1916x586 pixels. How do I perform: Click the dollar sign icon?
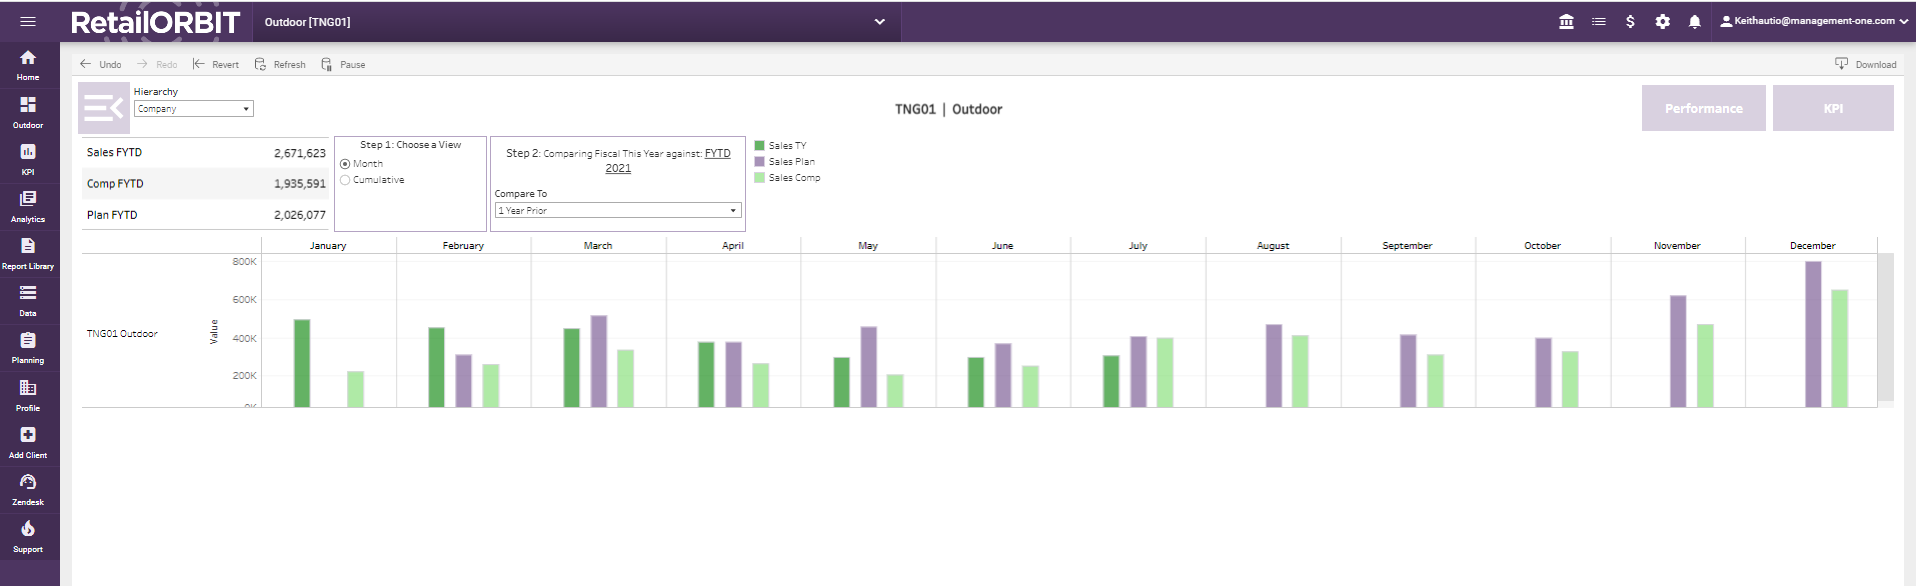pyautogui.click(x=1630, y=21)
